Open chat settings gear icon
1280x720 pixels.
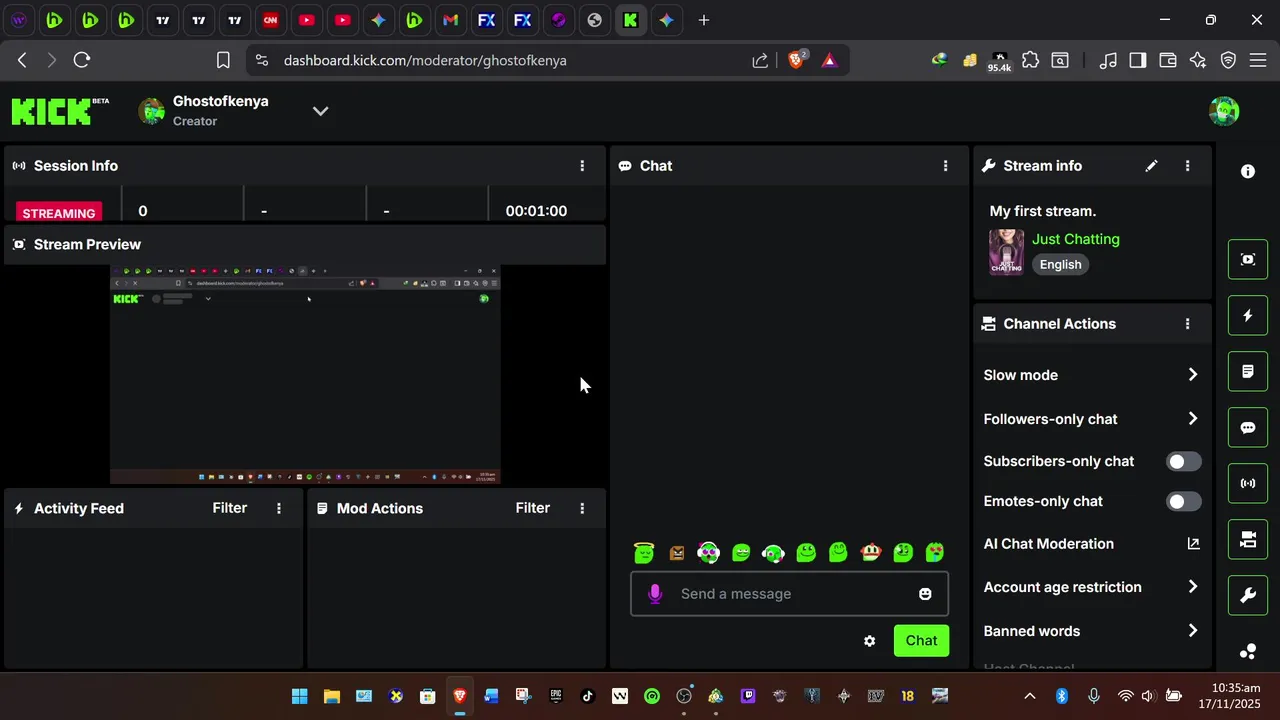[869, 641]
